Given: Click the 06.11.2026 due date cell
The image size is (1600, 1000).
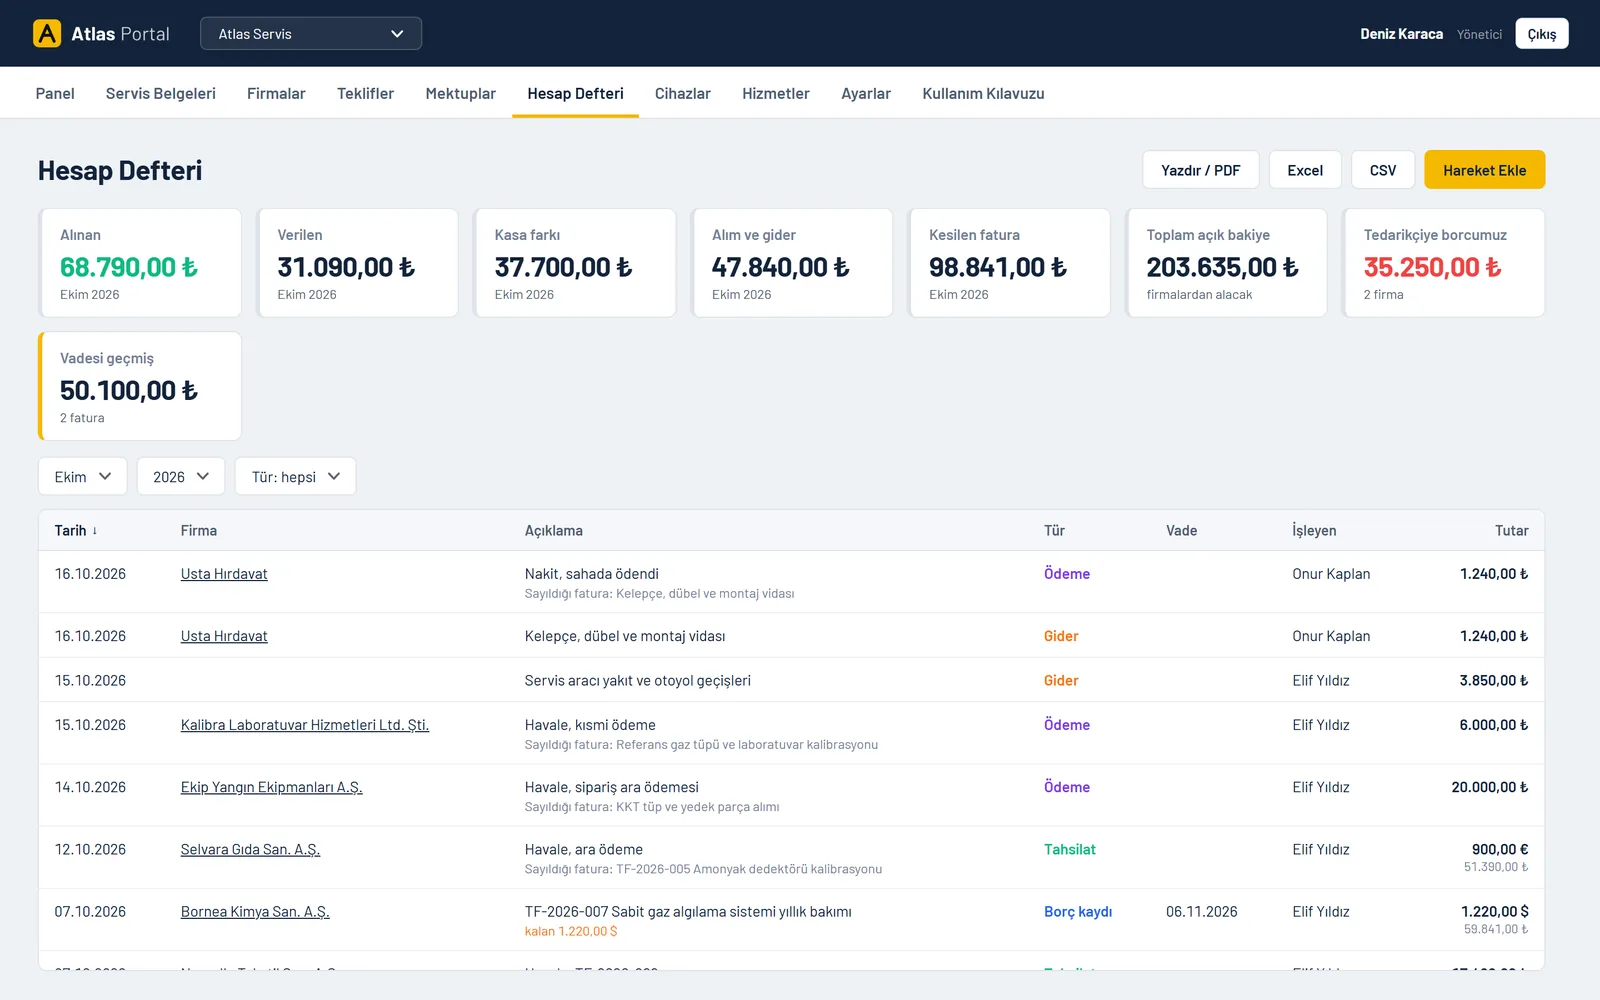Looking at the screenshot, I should click(1202, 911).
